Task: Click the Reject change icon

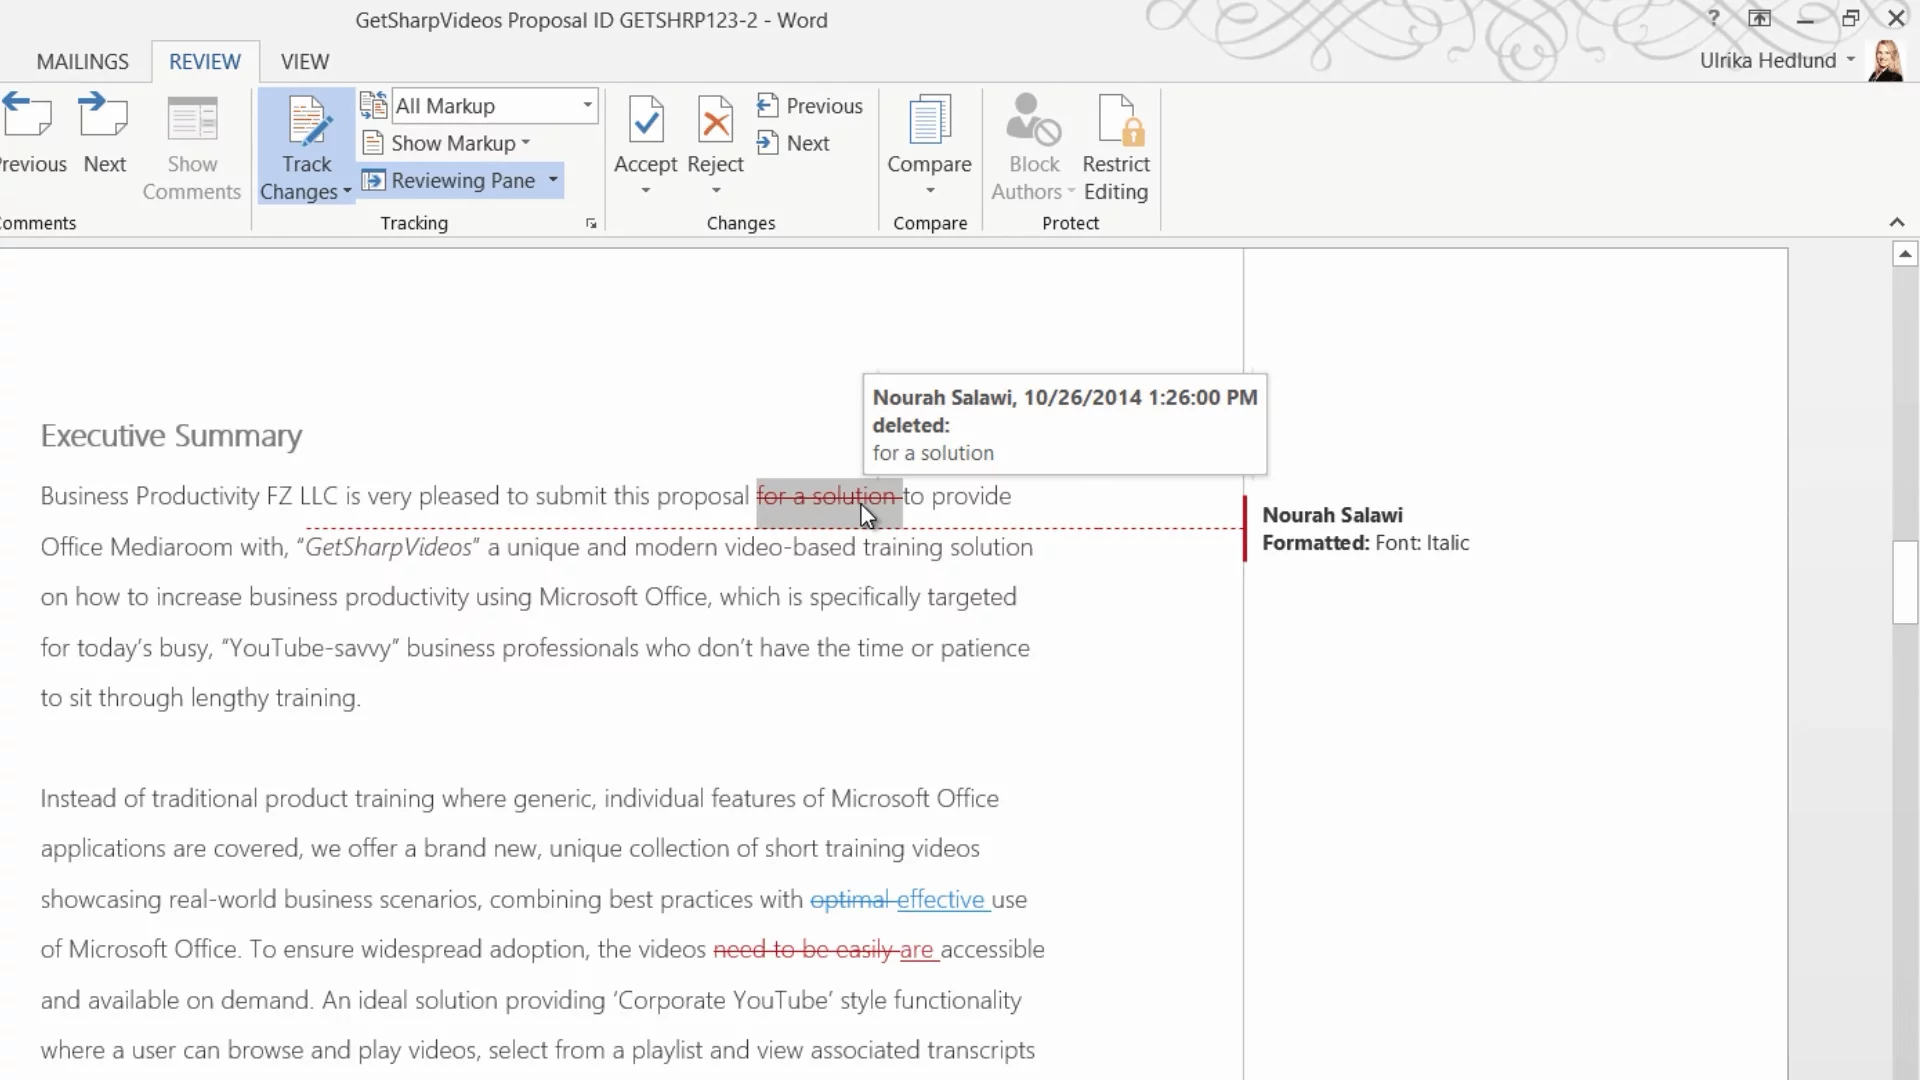Action: (x=715, y=122)
